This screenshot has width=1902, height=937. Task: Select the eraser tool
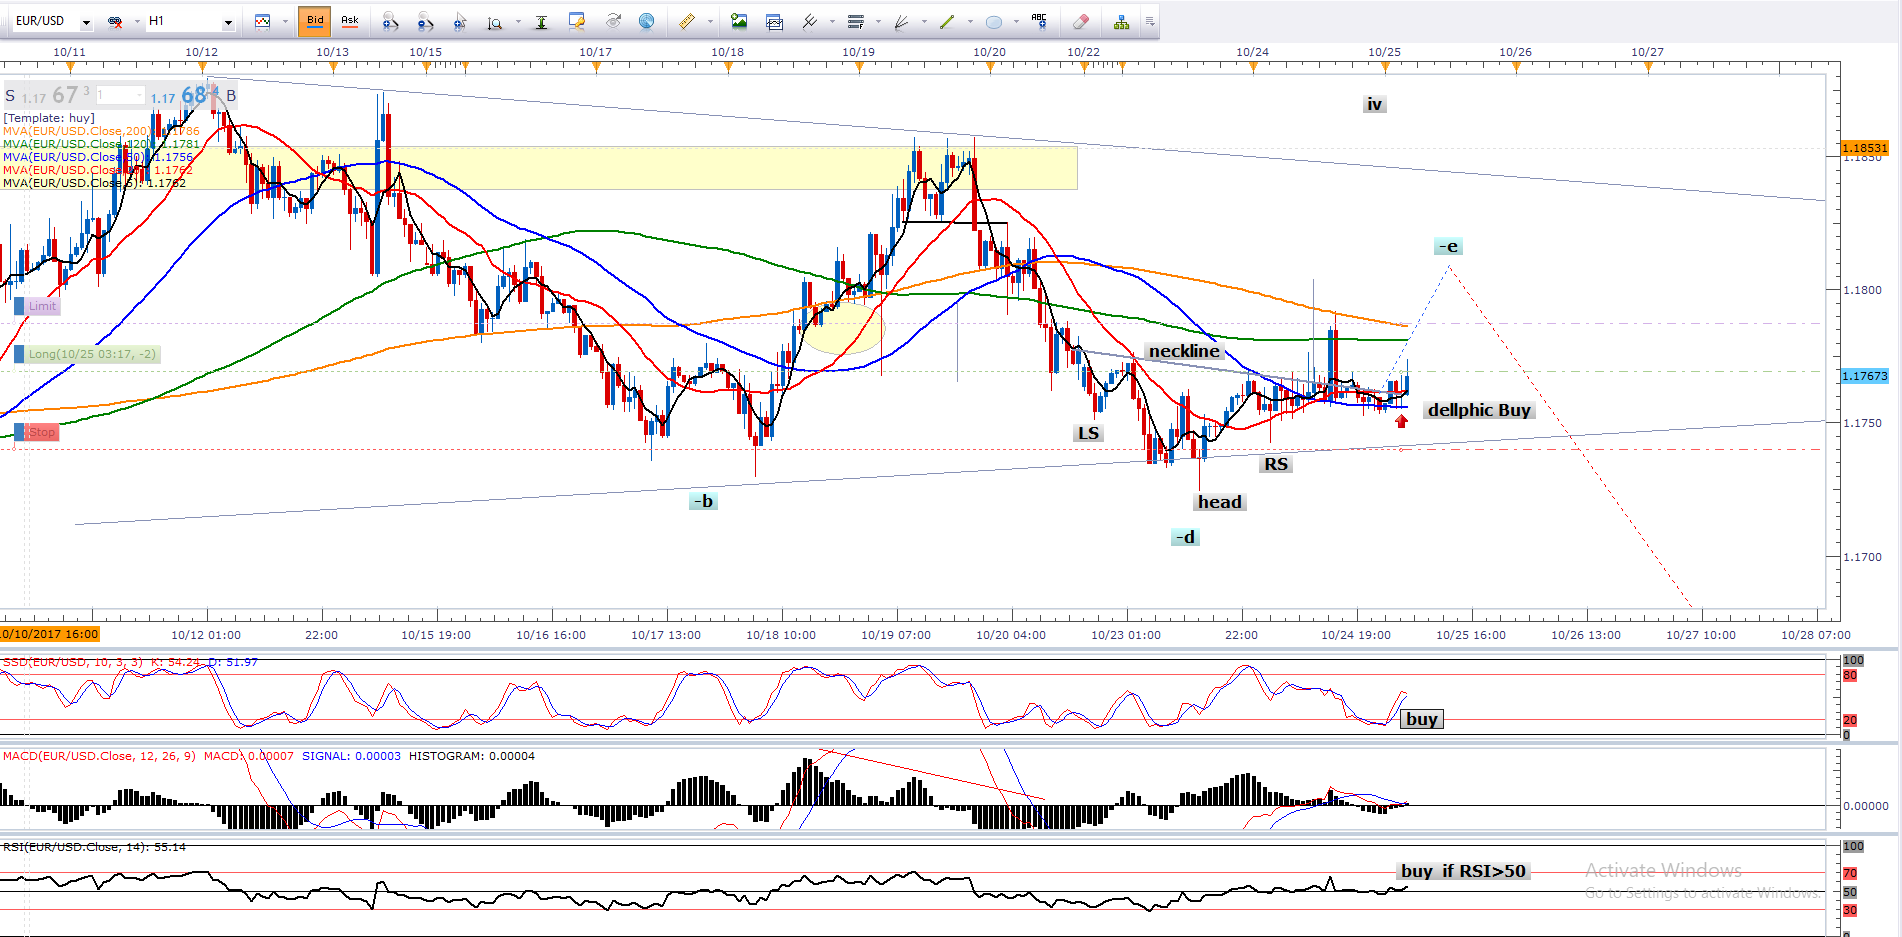pos(1080,21)
